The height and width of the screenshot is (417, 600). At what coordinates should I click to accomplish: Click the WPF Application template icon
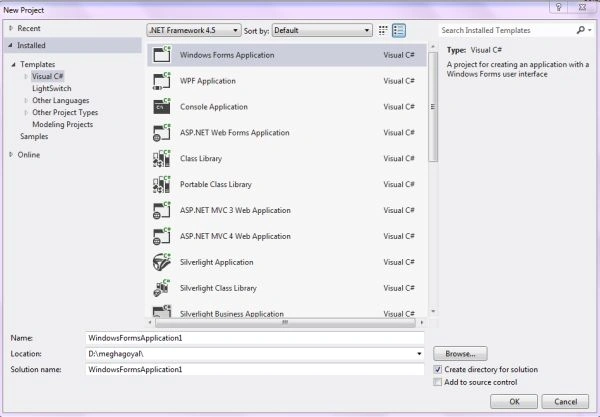coord(162,80)
